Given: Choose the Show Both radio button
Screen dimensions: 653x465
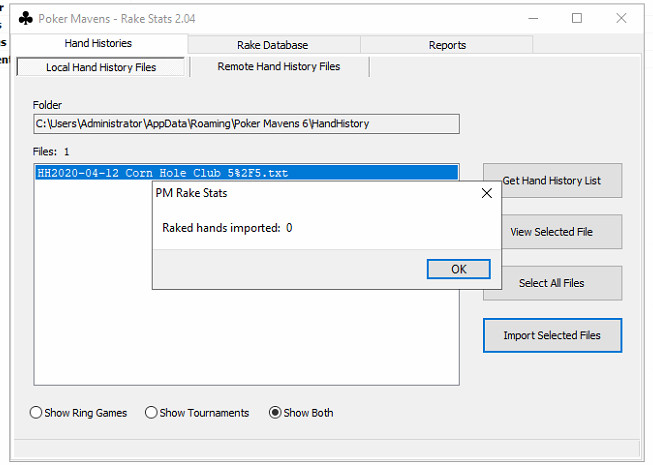Looking at the screenshot, I should (275, 413).
